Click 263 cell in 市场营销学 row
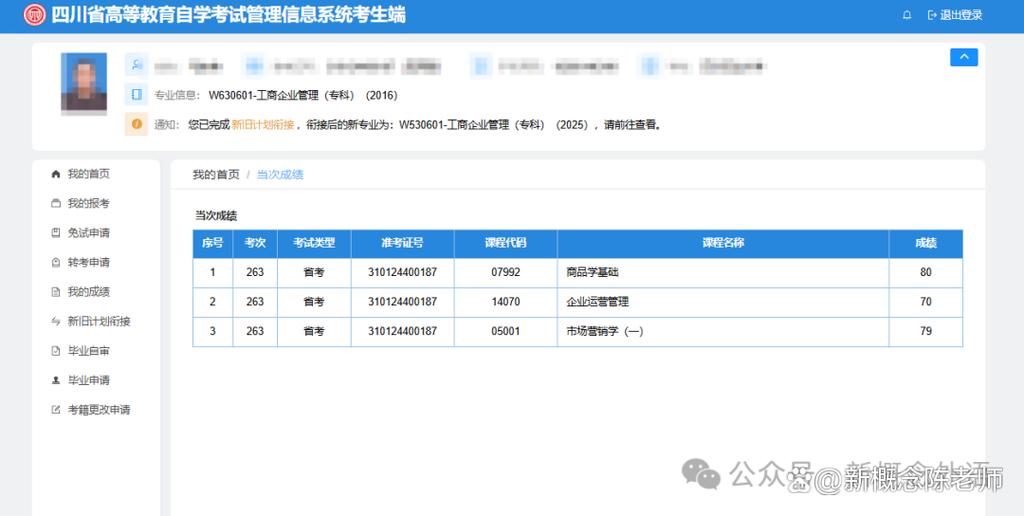 click(255, 331)
